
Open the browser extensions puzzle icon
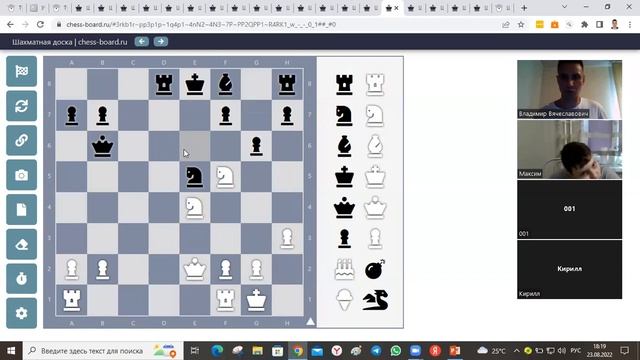(x=584, y=24)
